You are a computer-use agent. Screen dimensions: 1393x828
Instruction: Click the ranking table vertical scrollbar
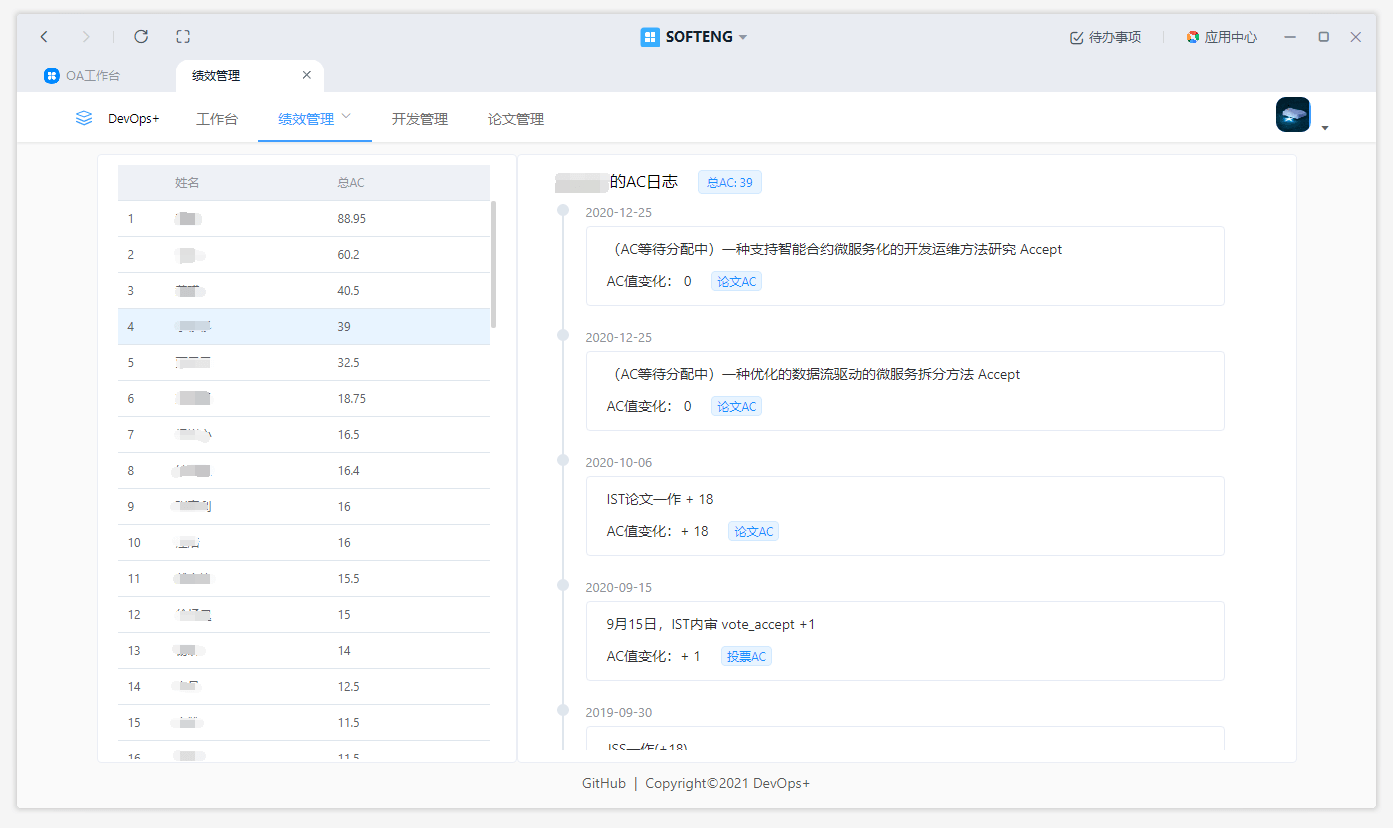coord(494,264)
